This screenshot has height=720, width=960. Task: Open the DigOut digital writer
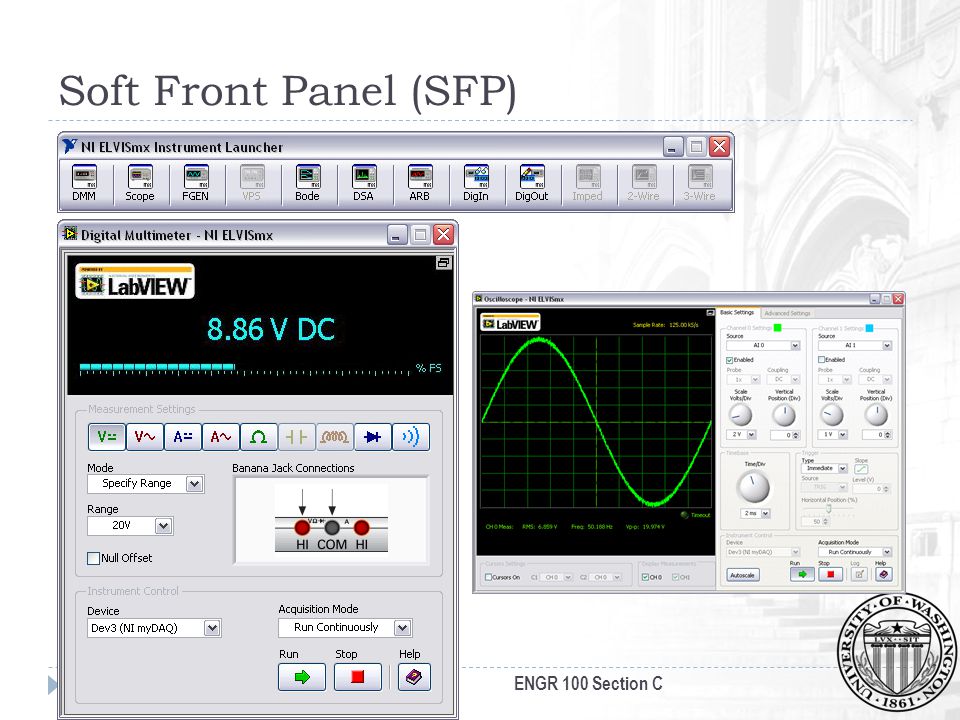531,183
